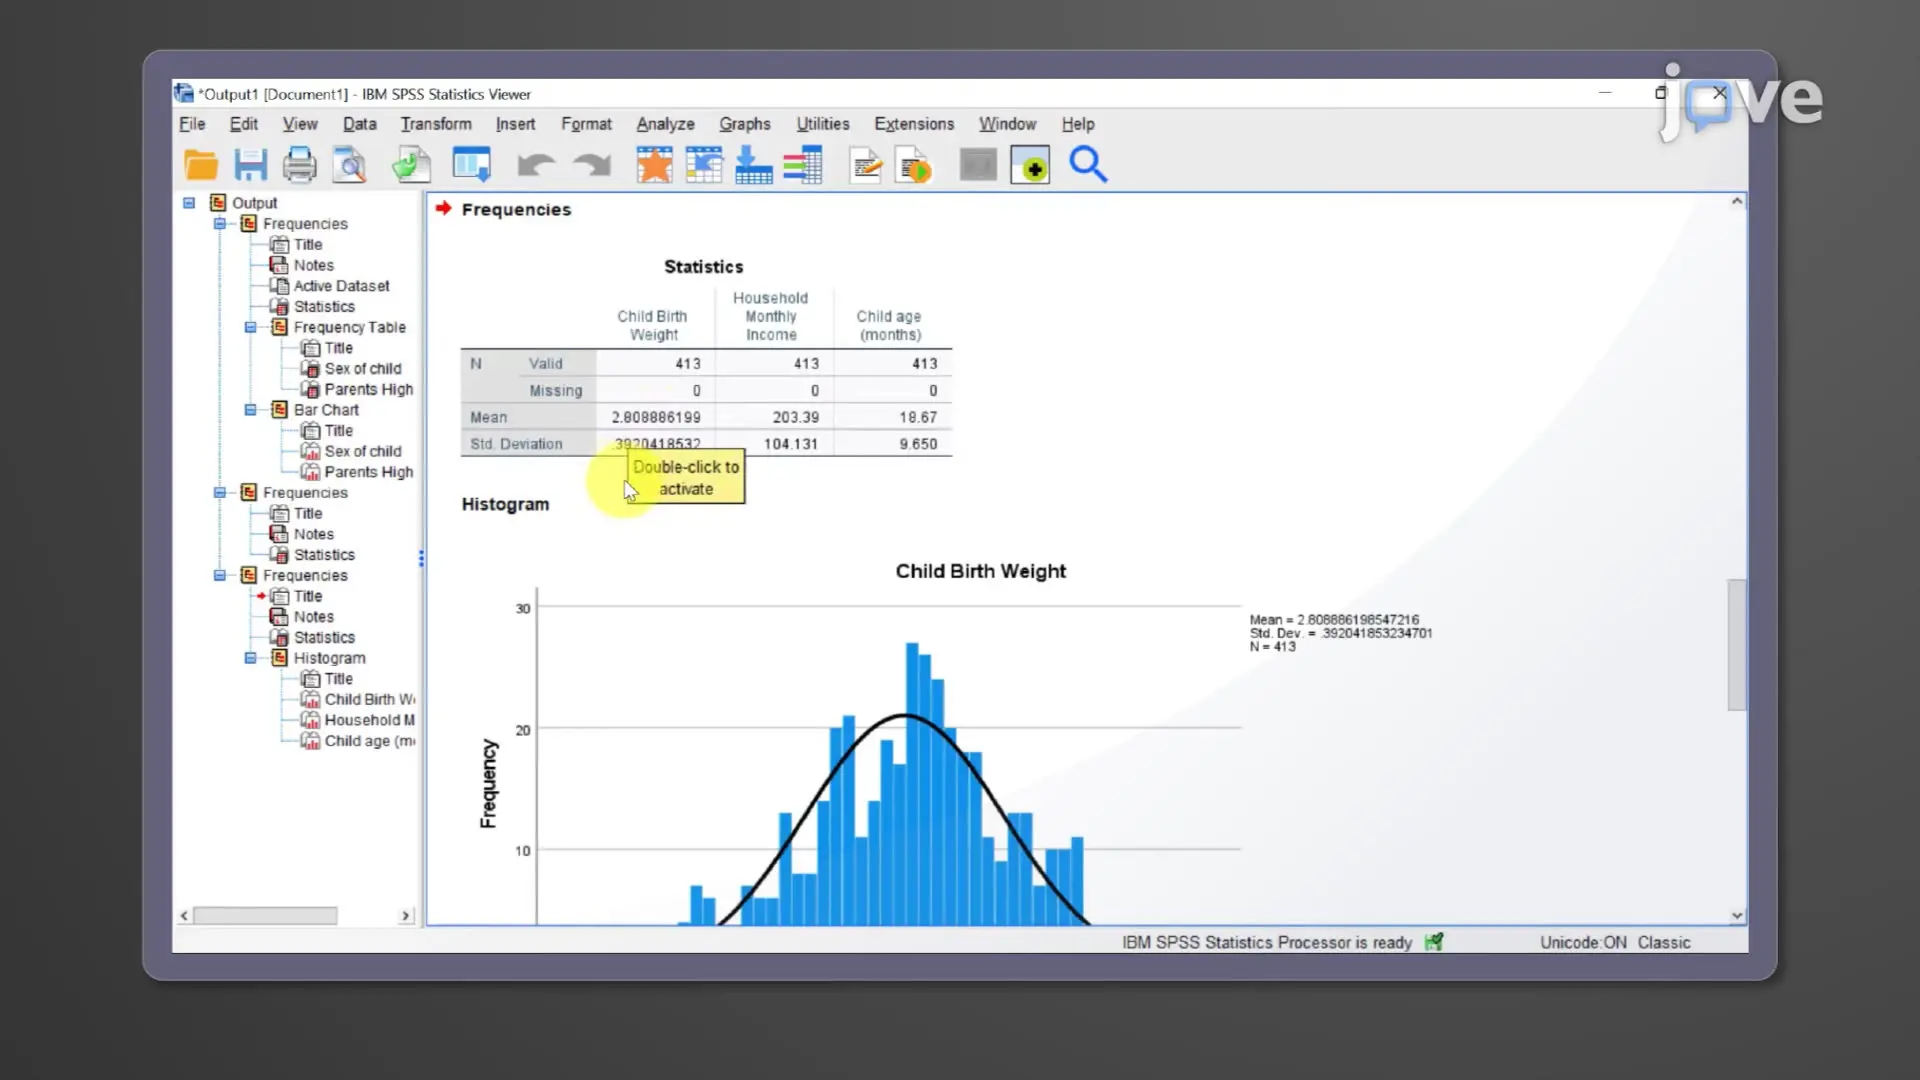Collapse the Frequency Table outline node
The height and width of the screenshot is (1080, 1920).
click(x=251, y=327)
